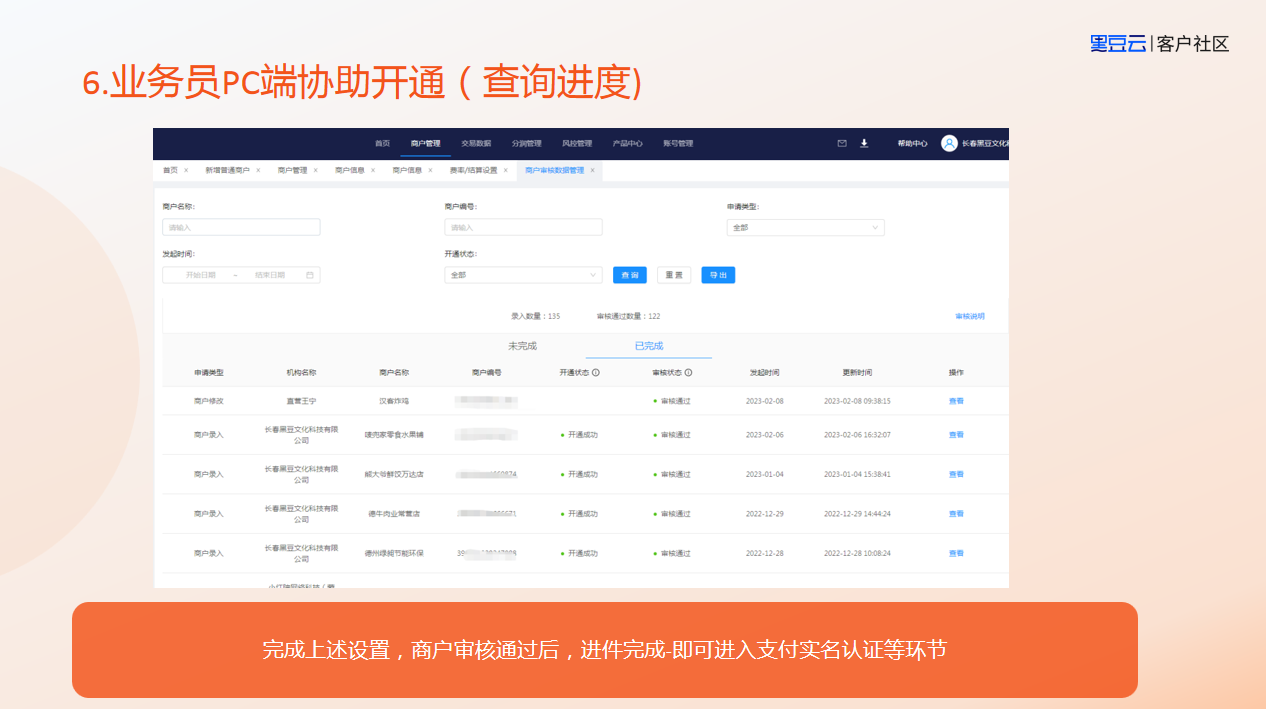This screenshot has width=1266, height=709.
Task: Open the 开通状态 dropdown
Action: [x=523, y=274]
